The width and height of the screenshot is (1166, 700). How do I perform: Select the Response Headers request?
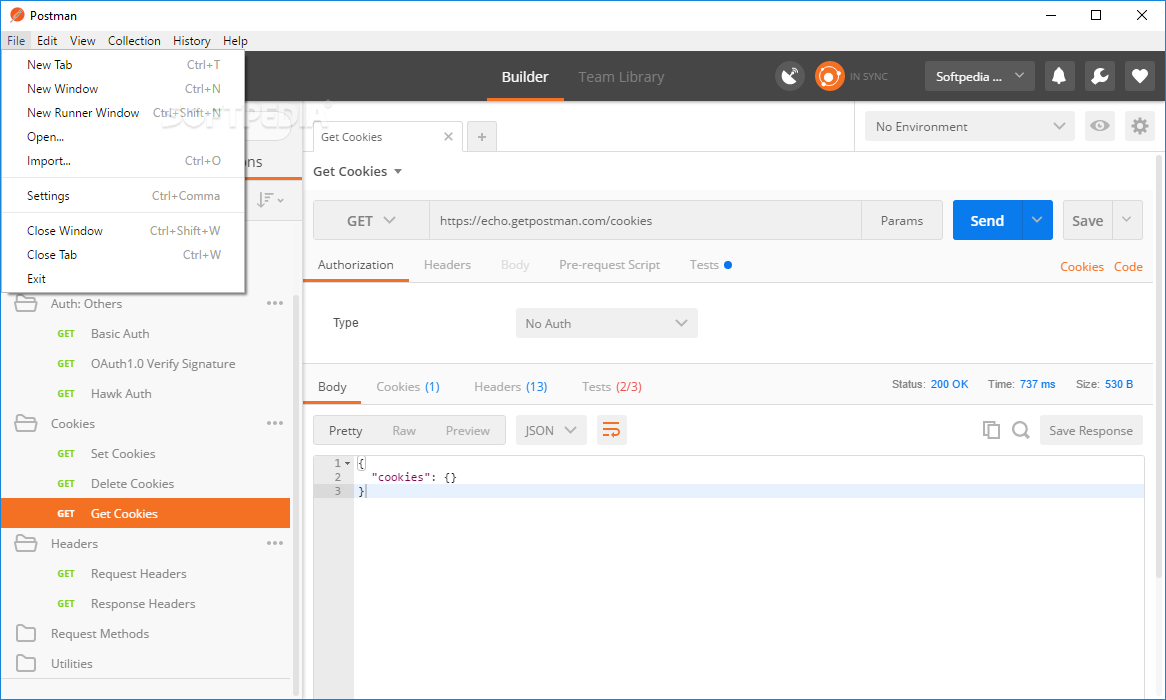pyautogui.click(x=146, y=603)
